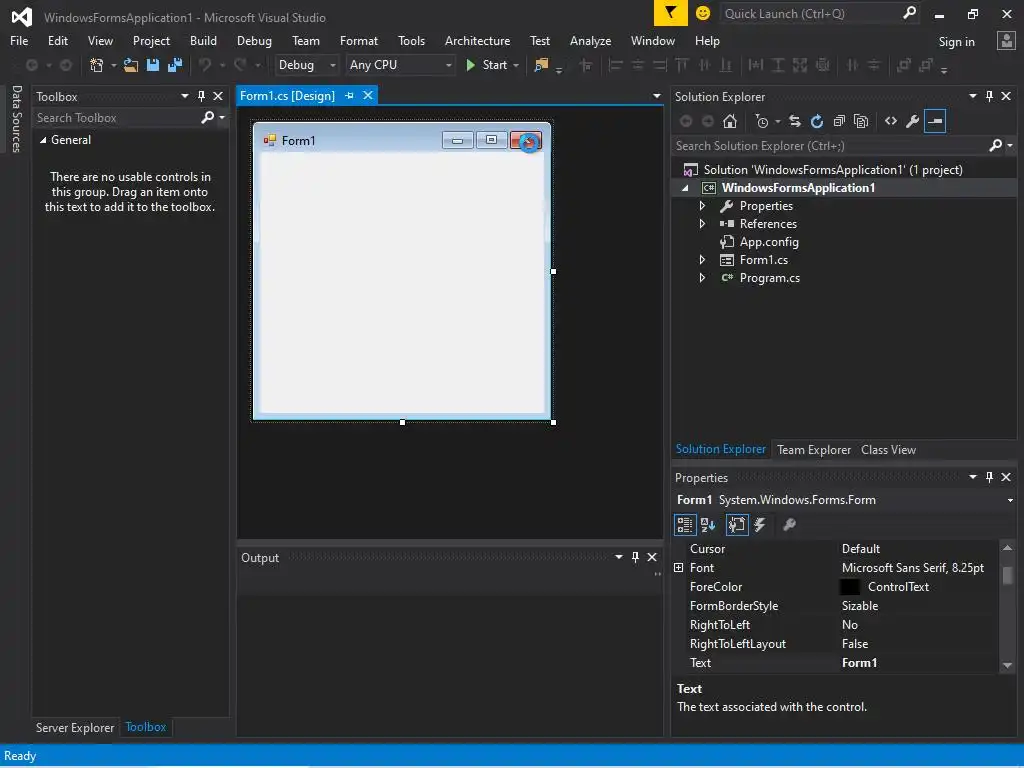Open the Build menu

coord(203,40)
